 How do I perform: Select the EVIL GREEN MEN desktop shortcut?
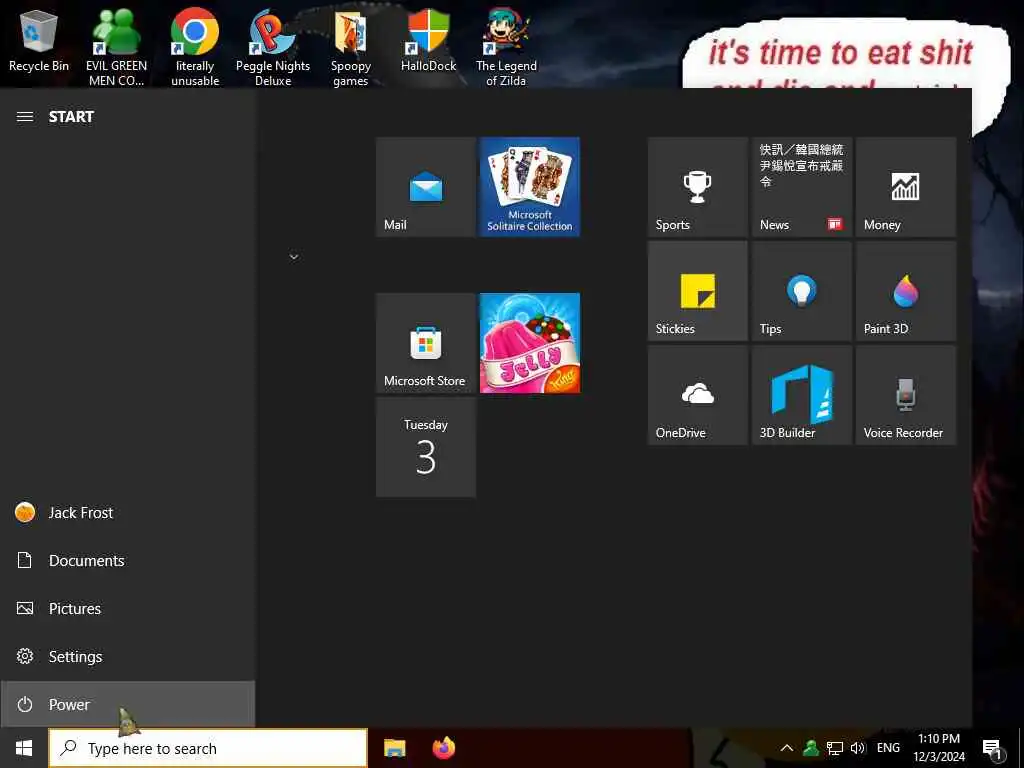[116, 47]
